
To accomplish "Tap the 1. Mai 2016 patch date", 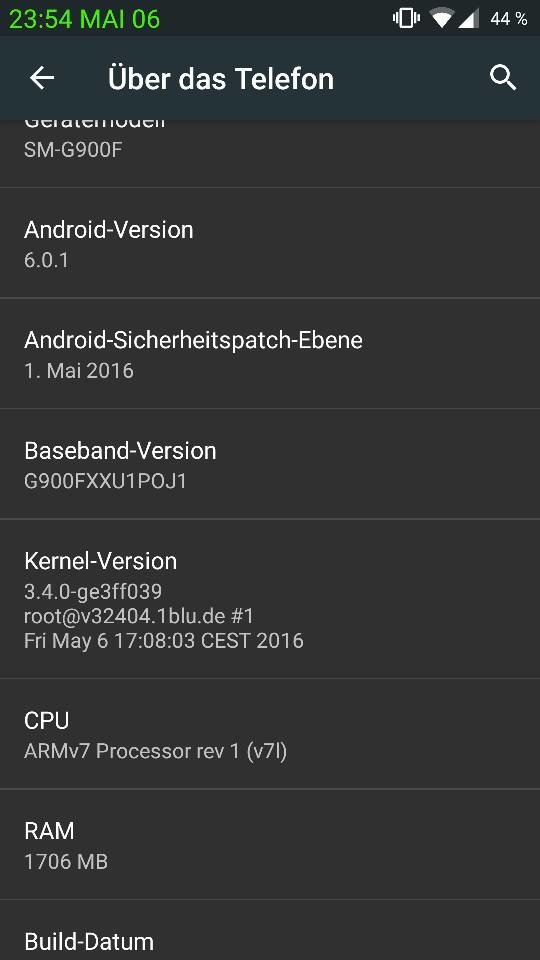I will coord(79,370).
